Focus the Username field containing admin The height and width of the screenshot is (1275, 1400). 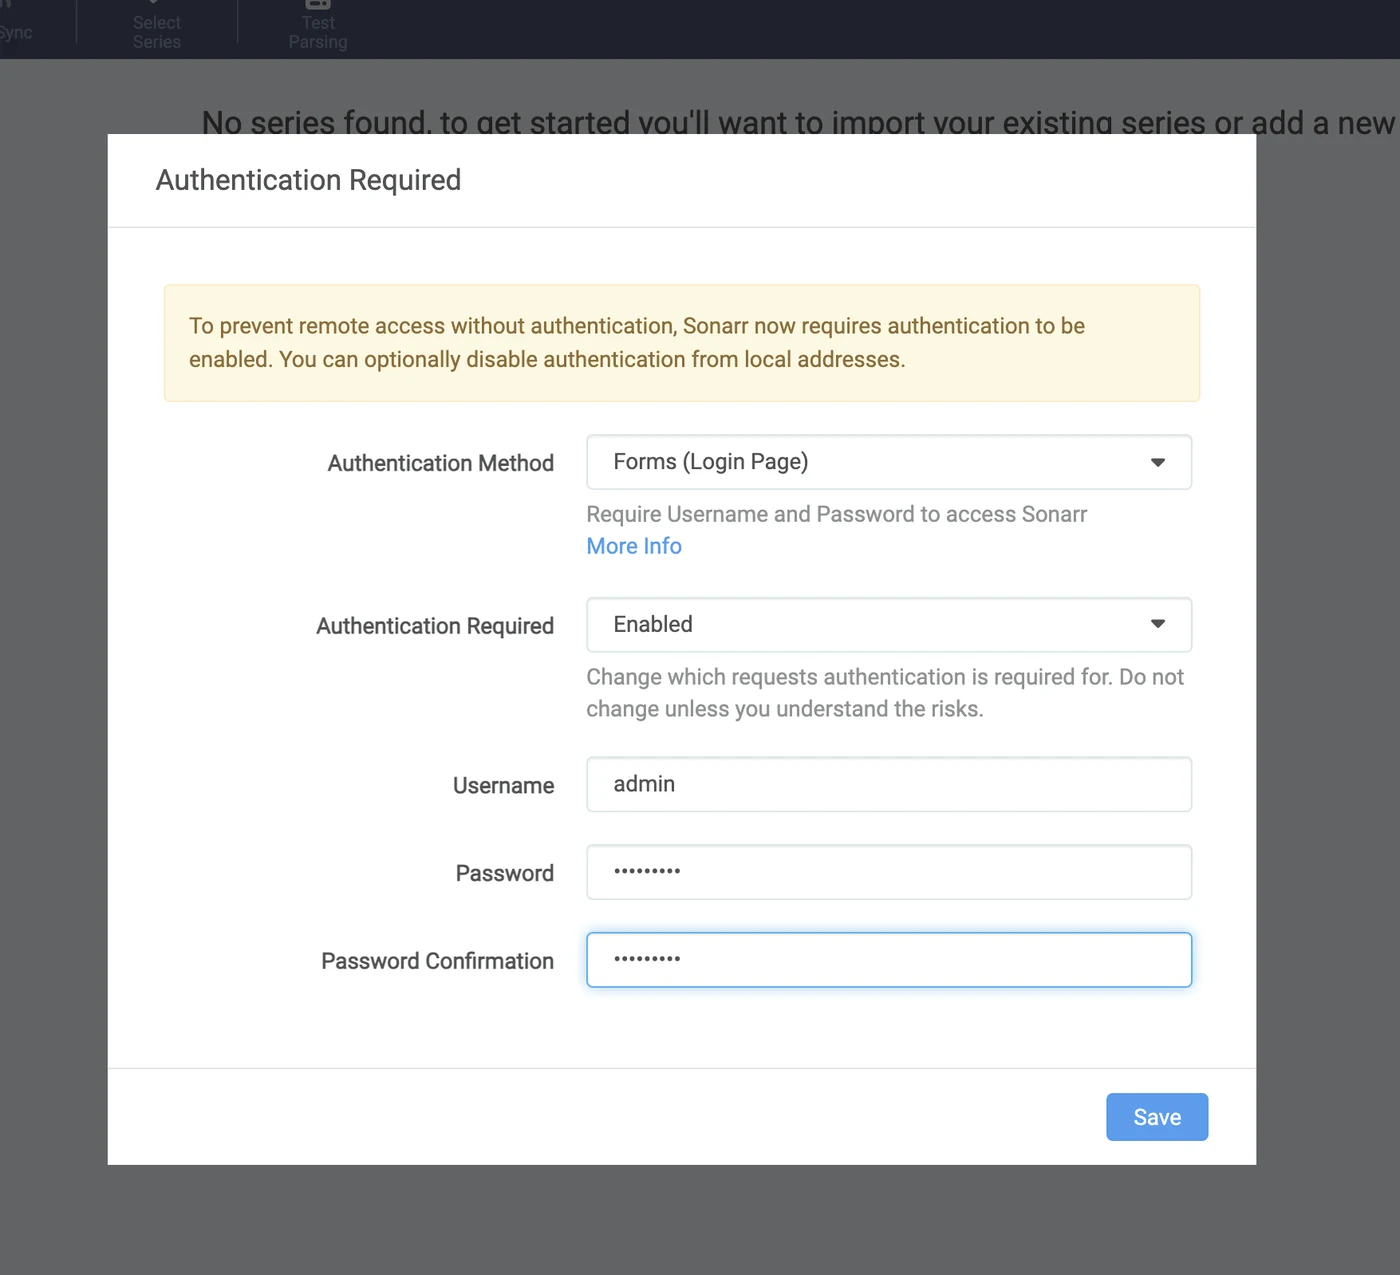tap(889, 785)
